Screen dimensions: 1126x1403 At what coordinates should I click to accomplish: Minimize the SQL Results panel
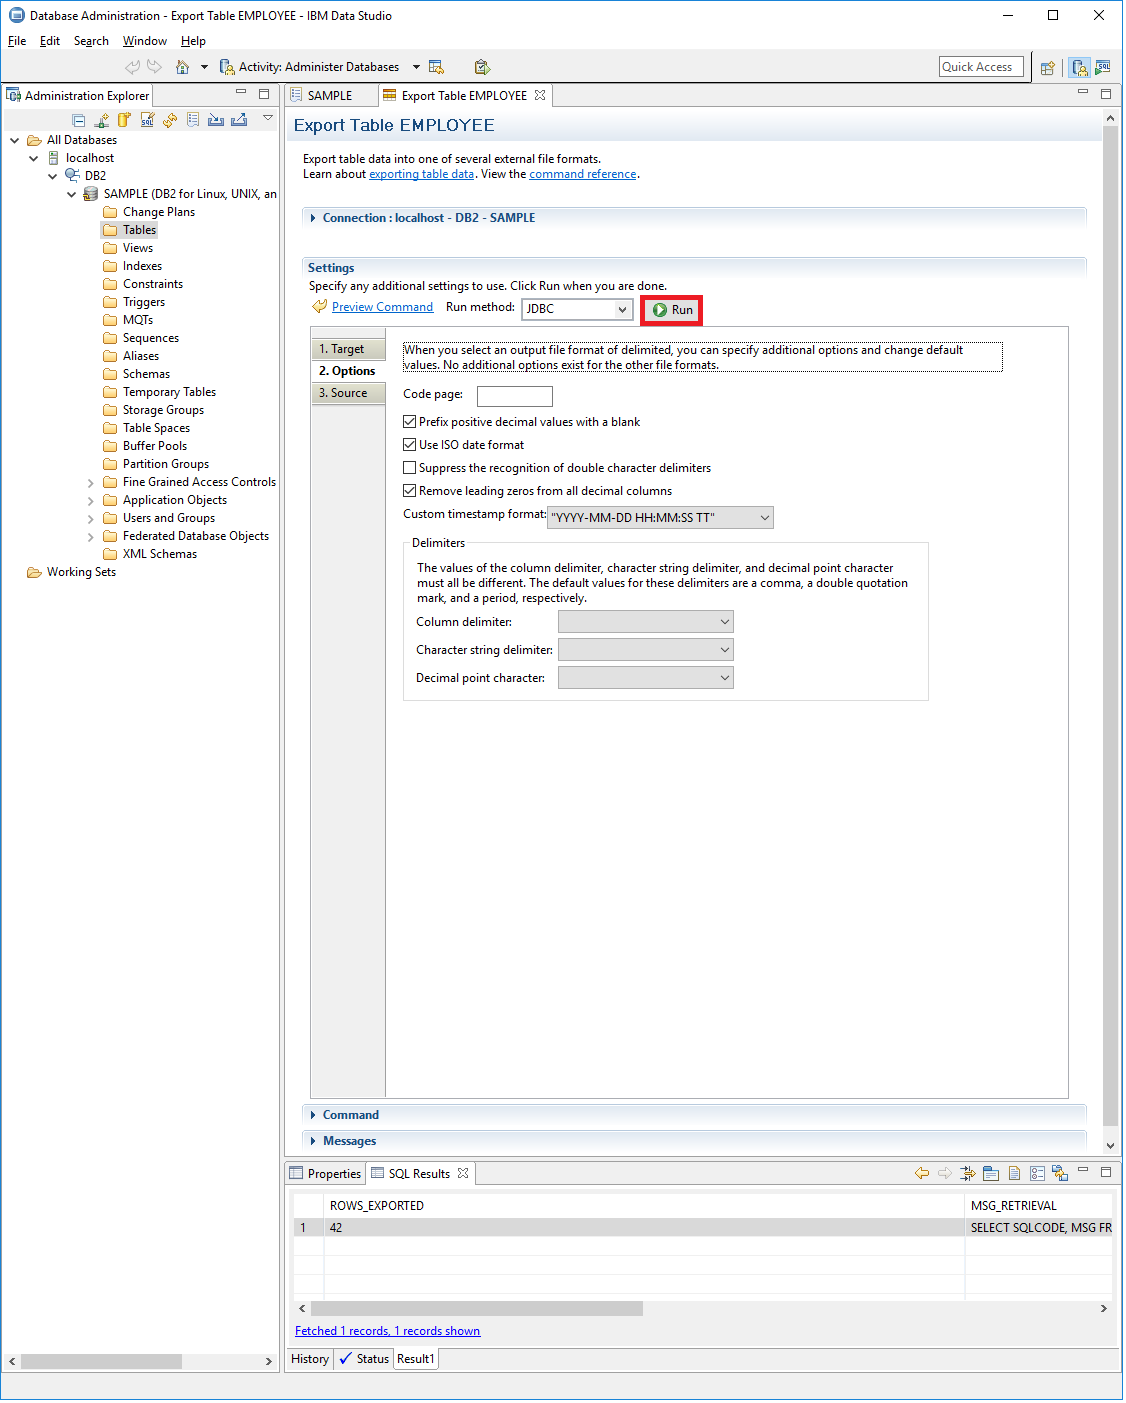(1083, 1170)
